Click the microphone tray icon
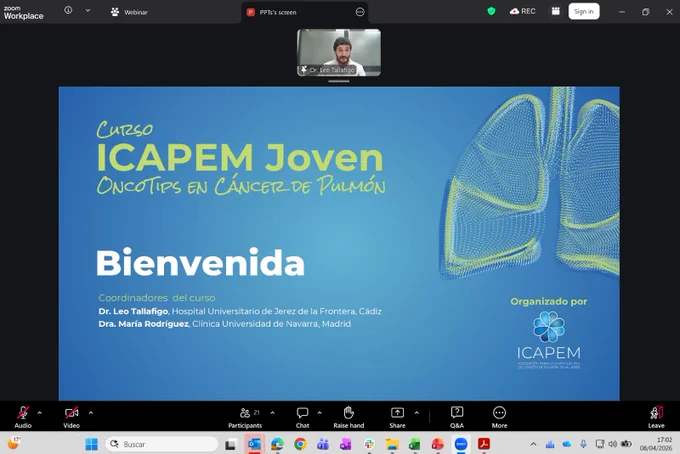 point(583,444)
